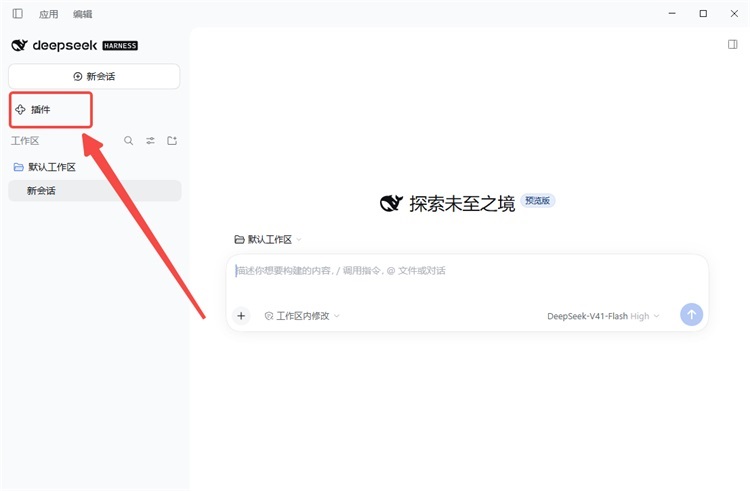Open the 插件 plugins entry
The image size is (750, 491).
click(50, 110)
